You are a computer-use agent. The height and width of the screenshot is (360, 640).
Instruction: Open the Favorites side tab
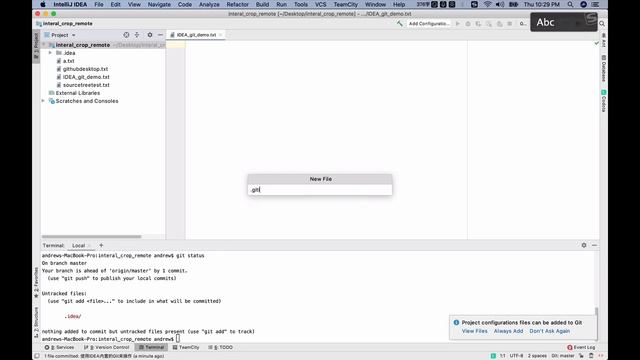36,282
